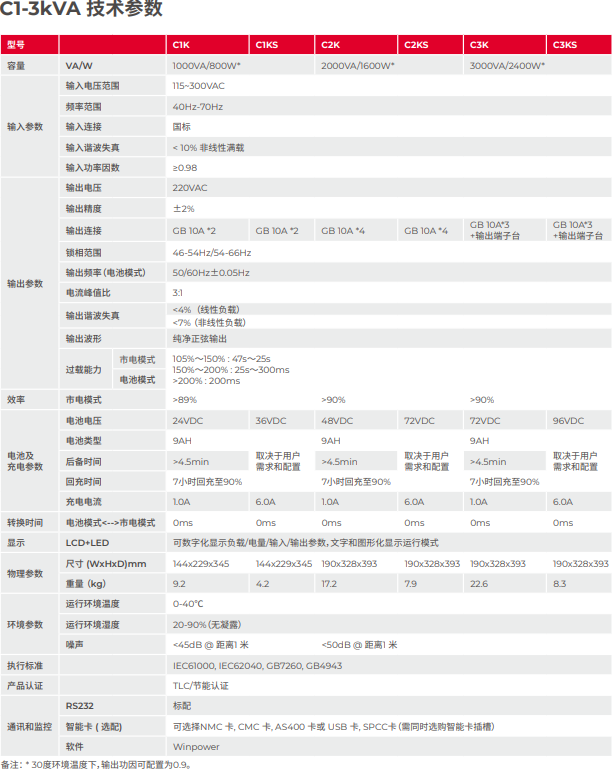
Task: Select the ±2% output precision value
Action: (x=183, y=208)
